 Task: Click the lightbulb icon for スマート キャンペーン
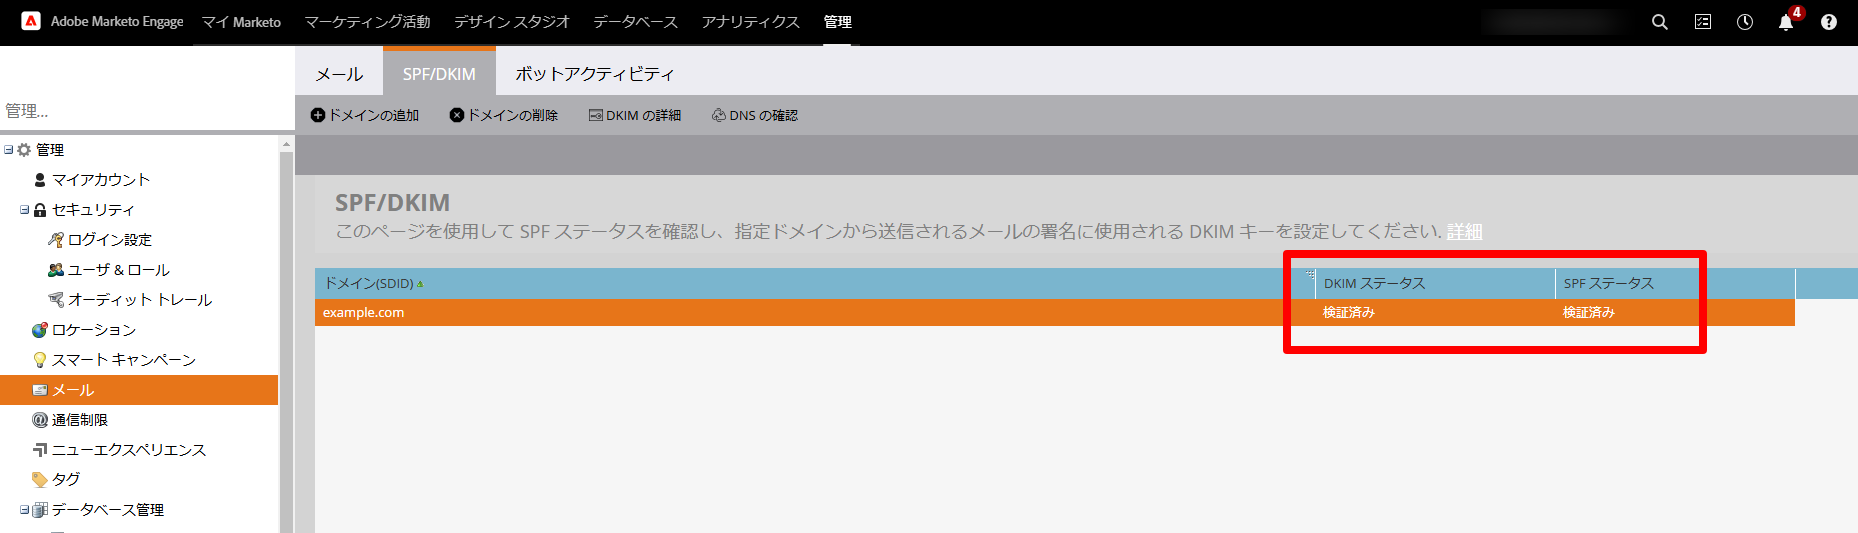(x=40, y=360)
